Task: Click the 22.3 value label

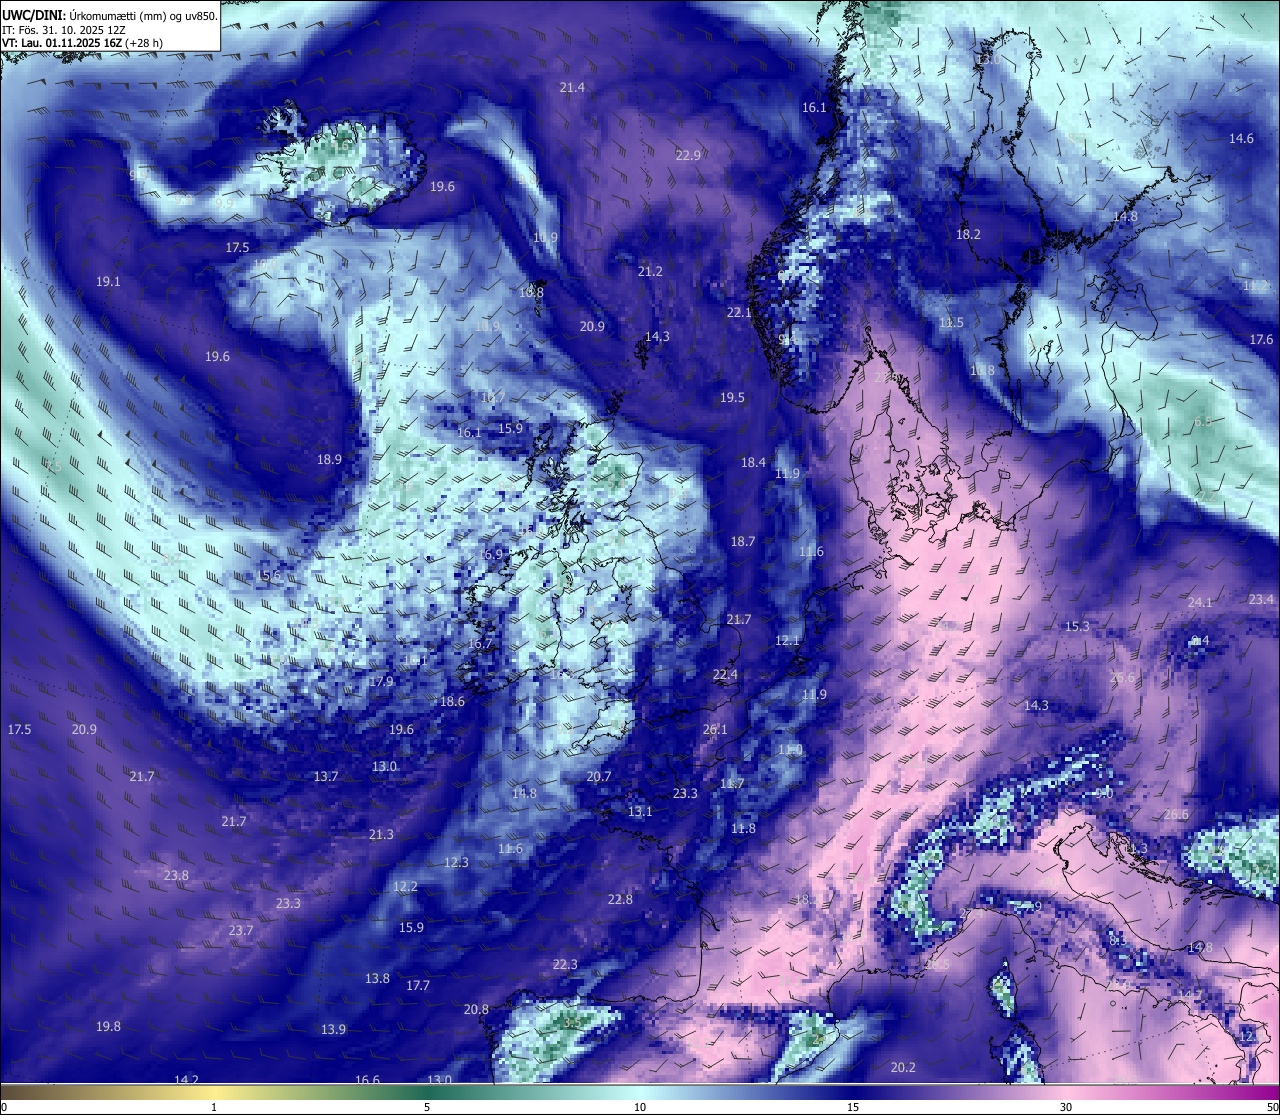Action: (565, 965)
